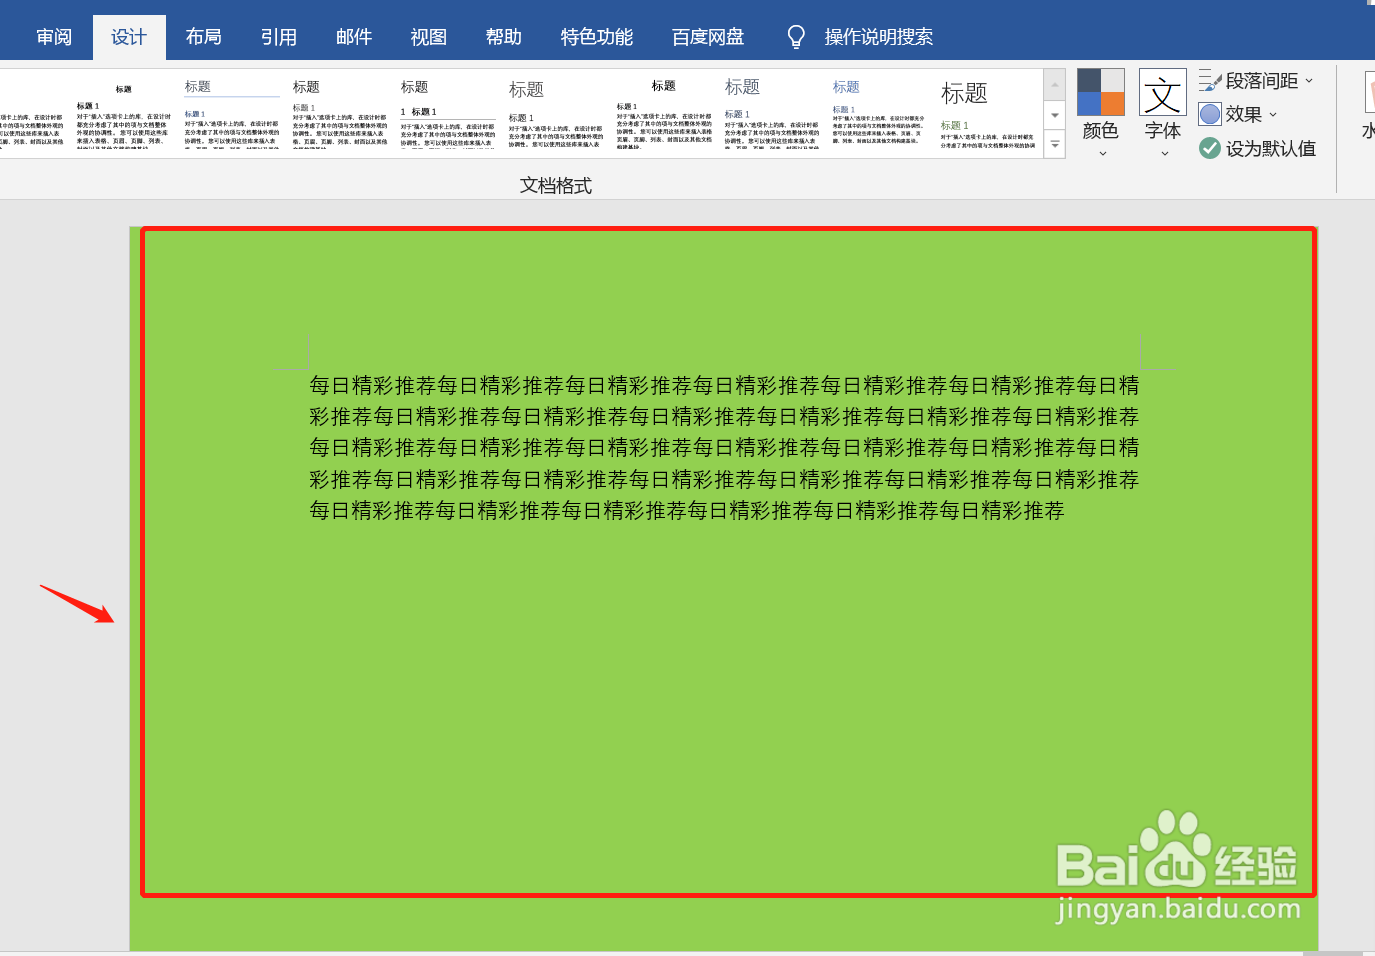Select the underlined 标题 document style

click(x=230, y=110)
